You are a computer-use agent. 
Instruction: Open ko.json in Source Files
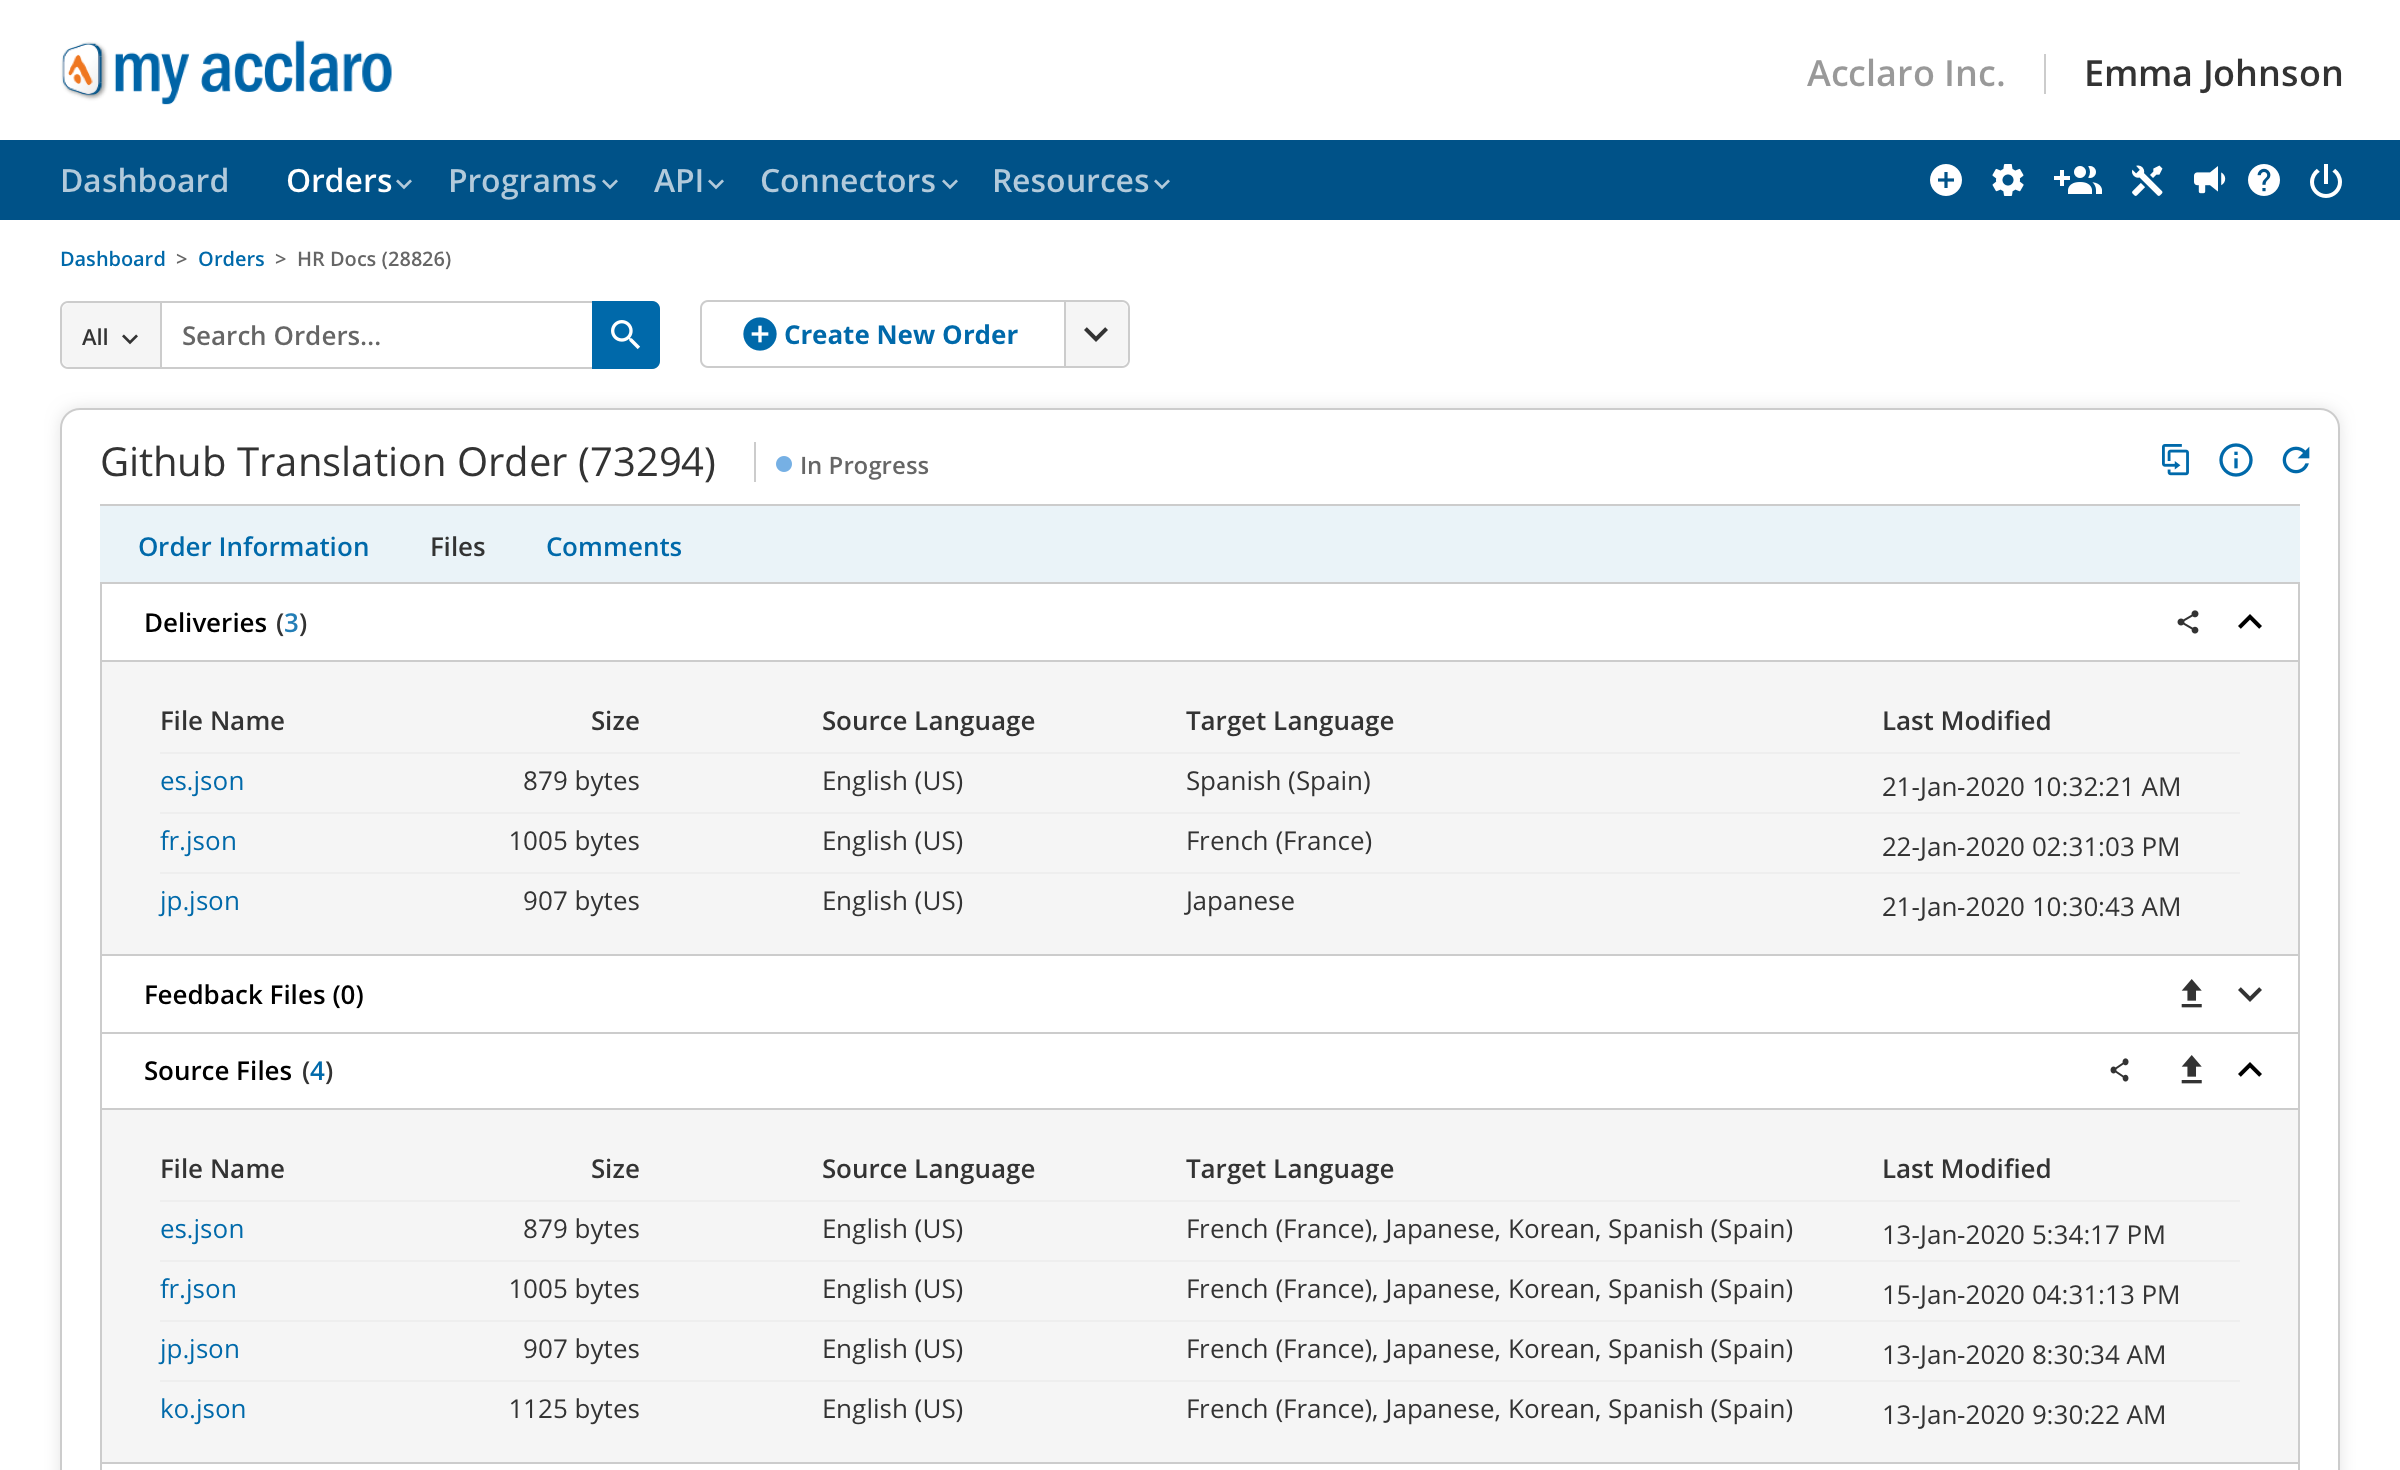(203, 1409)
